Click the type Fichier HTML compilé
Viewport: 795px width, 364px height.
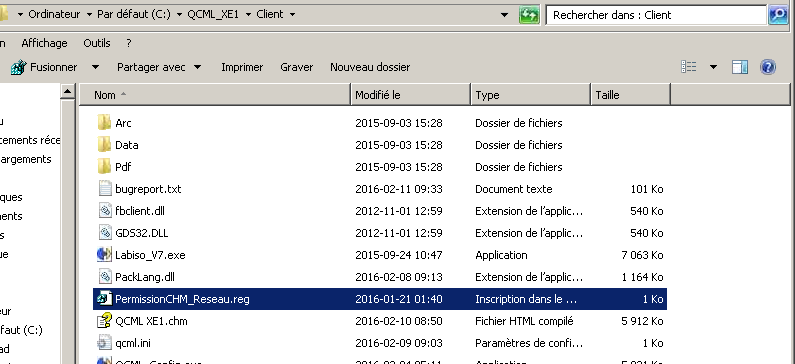pos(524,321)
